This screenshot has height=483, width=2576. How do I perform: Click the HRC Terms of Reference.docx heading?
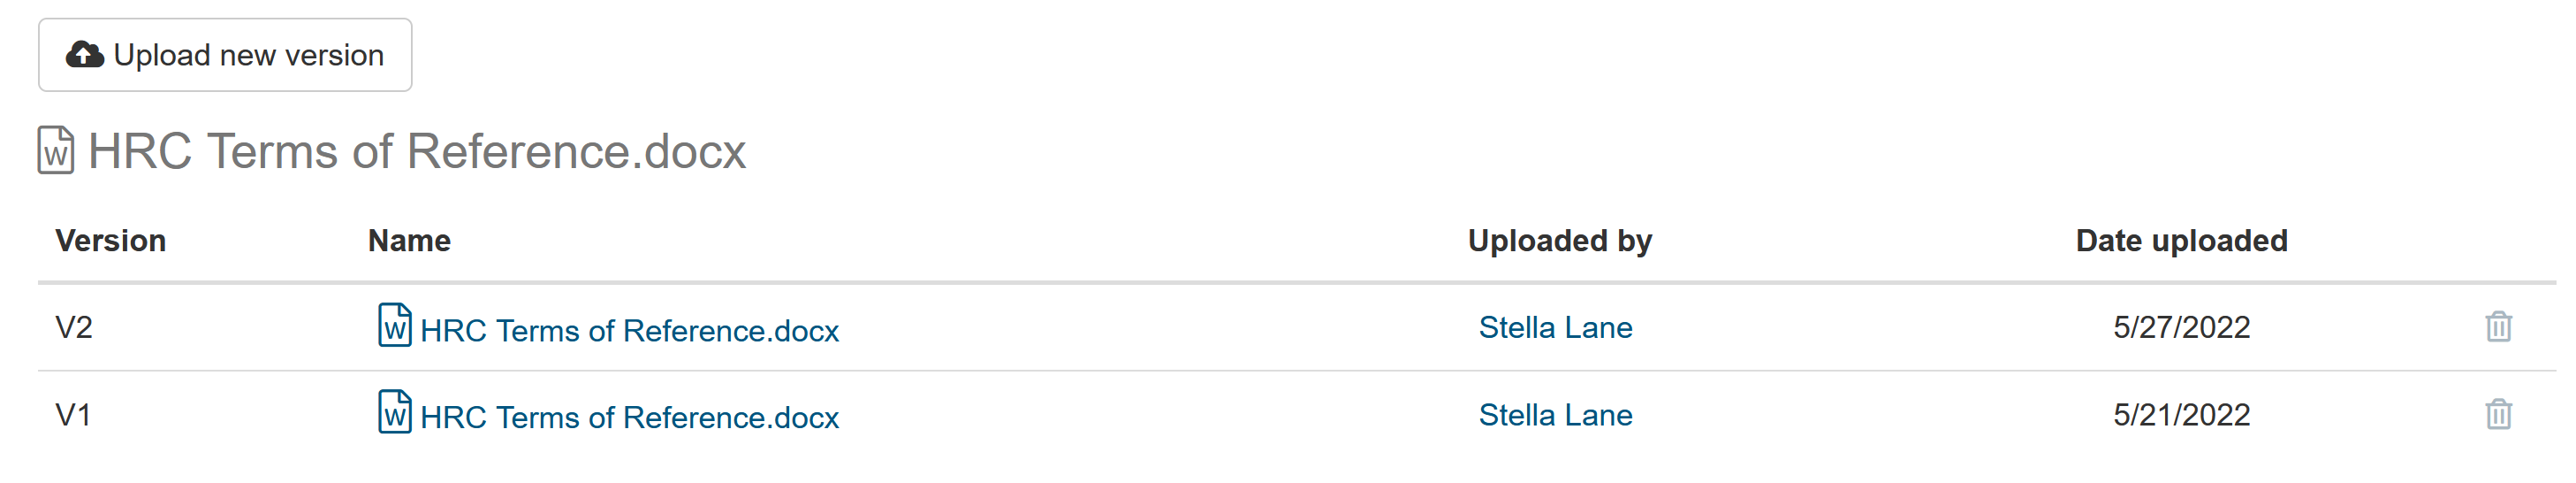(416, 151)
